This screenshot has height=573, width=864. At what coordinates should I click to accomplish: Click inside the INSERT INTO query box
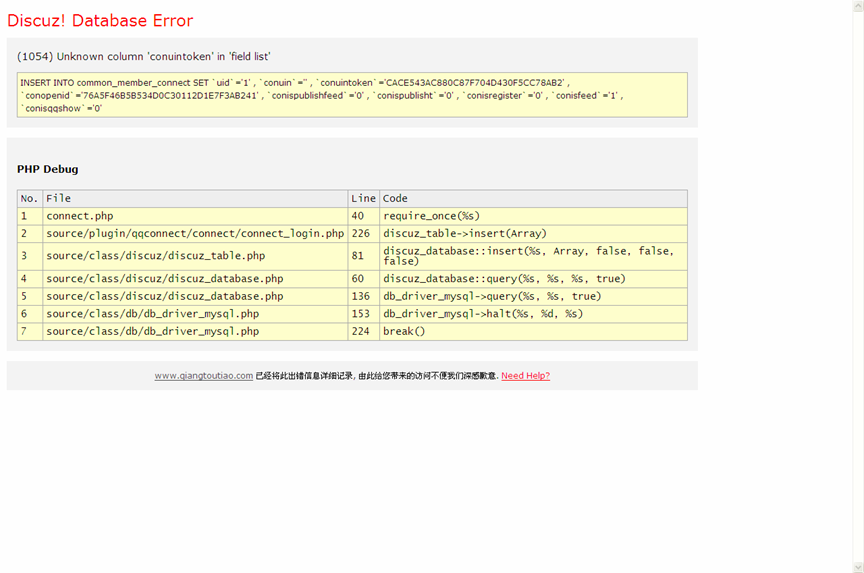351,95
